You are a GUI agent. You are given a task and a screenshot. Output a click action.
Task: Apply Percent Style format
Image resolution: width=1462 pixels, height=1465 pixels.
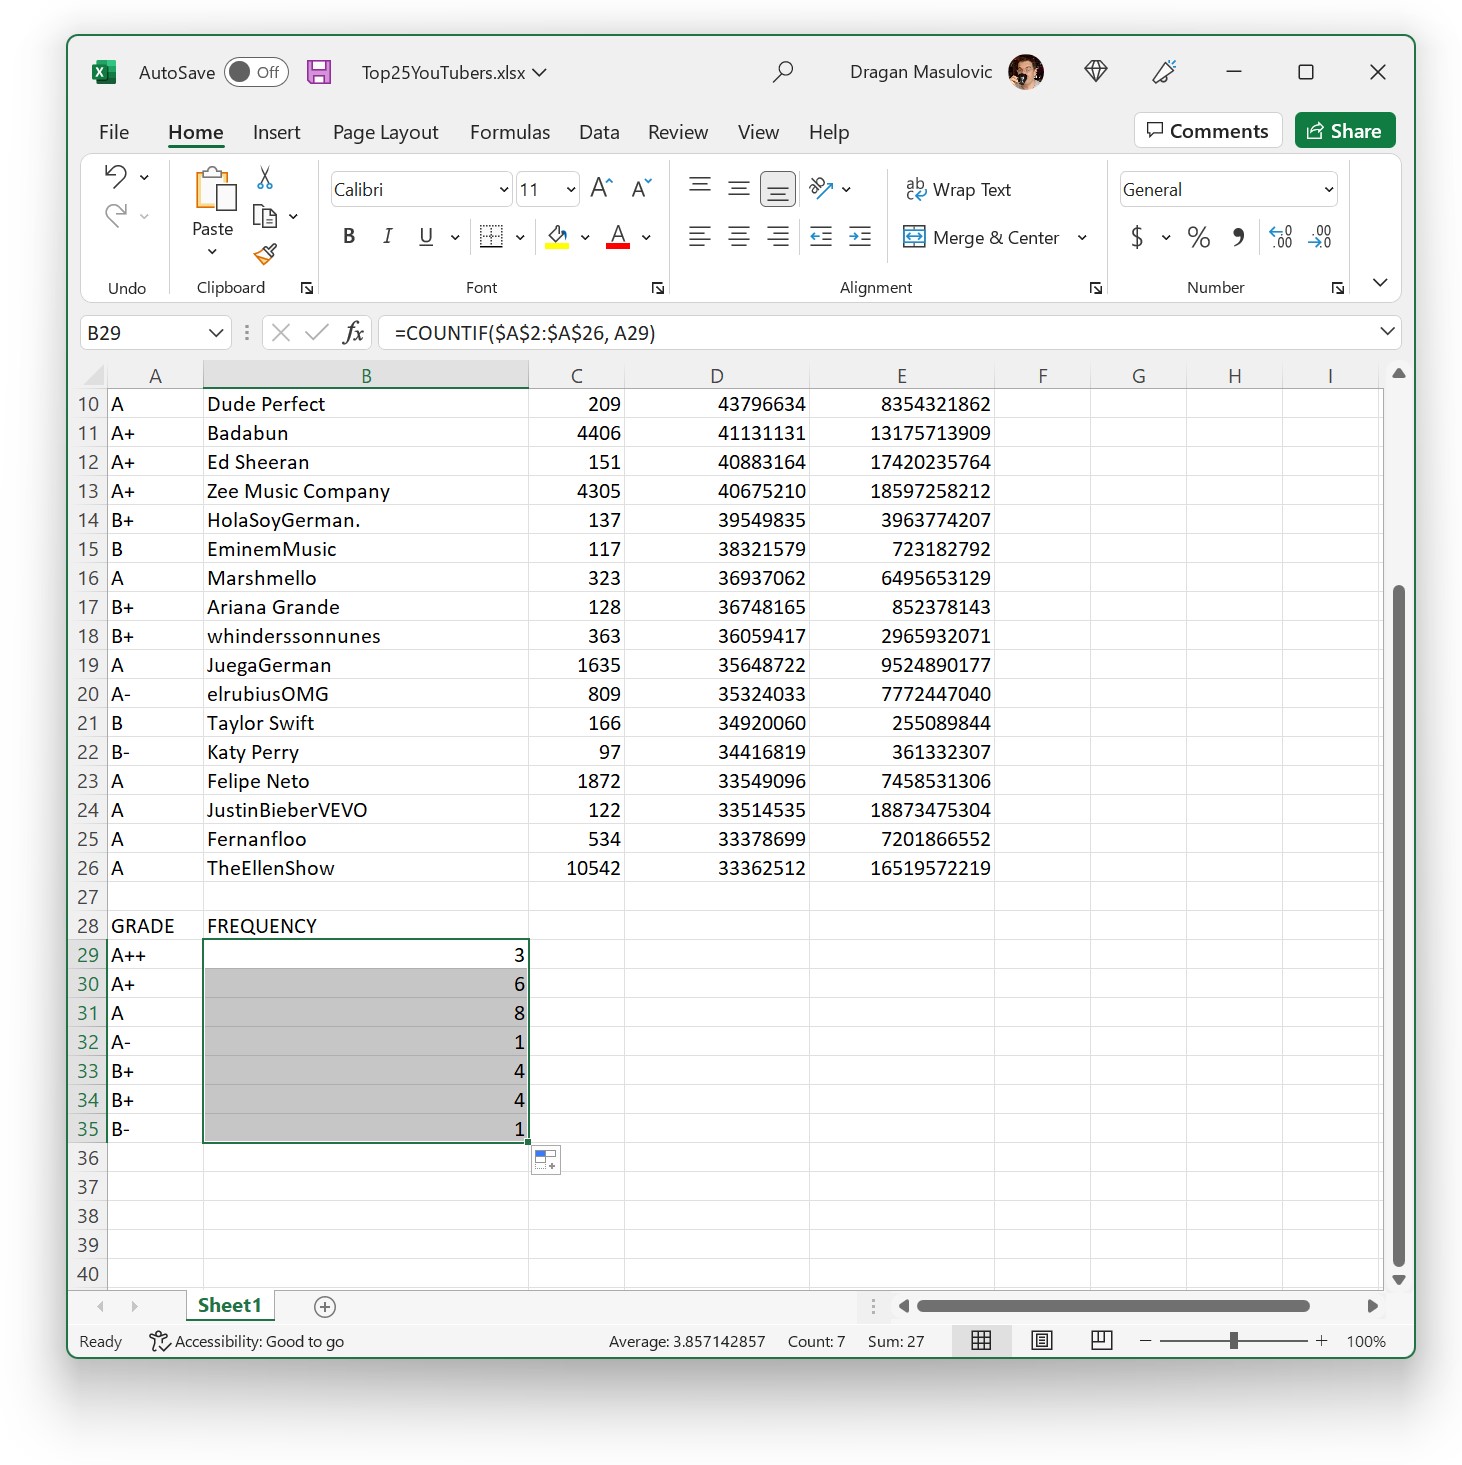click(1199, 236)
